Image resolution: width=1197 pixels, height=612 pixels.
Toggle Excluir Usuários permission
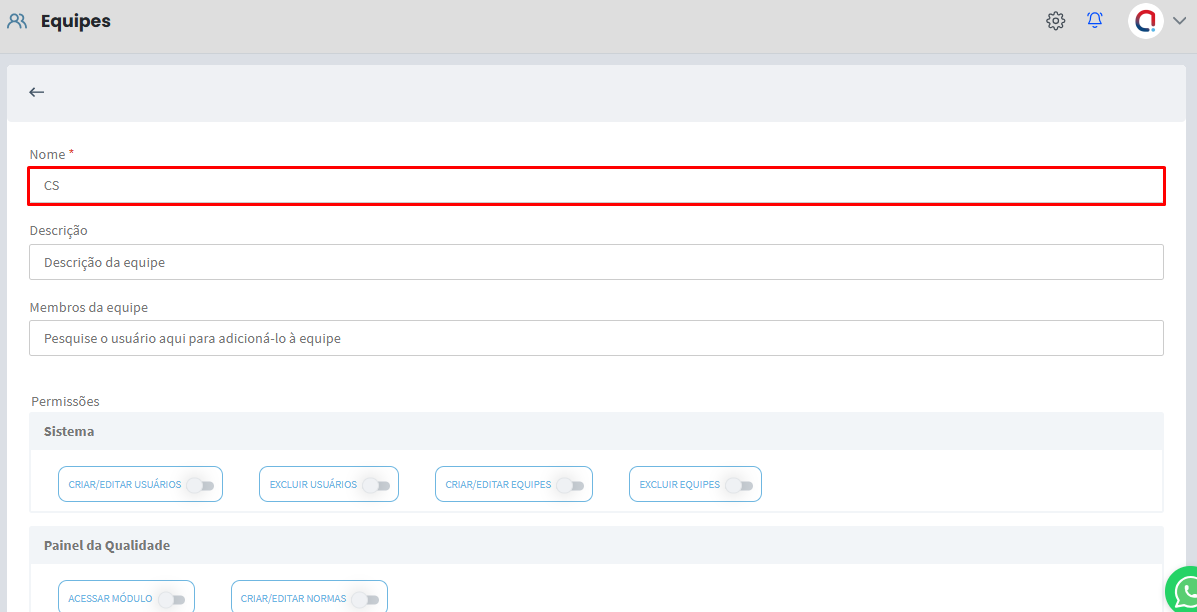[x=377, y=485]
